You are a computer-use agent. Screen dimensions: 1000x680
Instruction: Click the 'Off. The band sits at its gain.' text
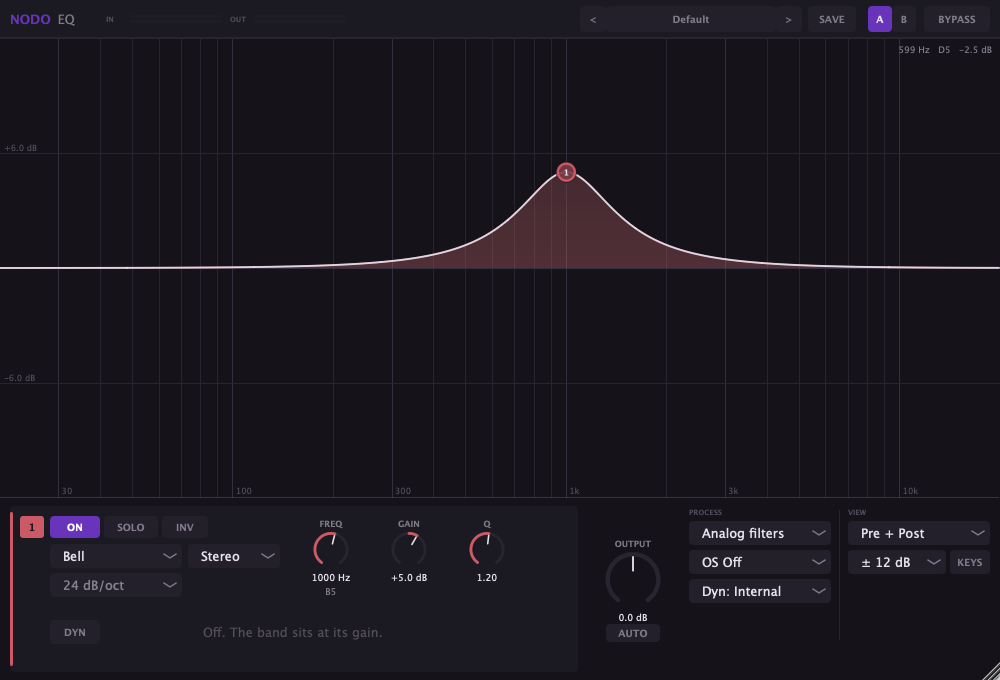click(293, 632)
